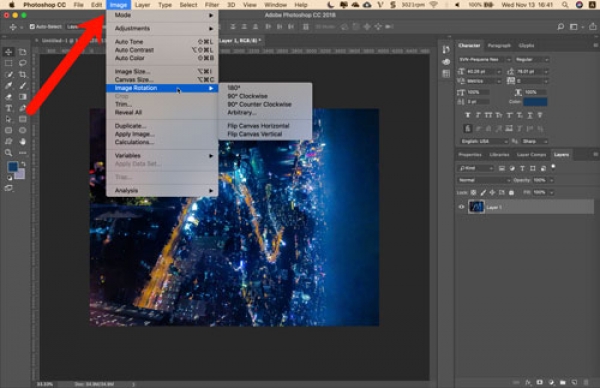Filter layers by type (T) icon
This screenshot has width=600, height=388.
coord(522,168)
